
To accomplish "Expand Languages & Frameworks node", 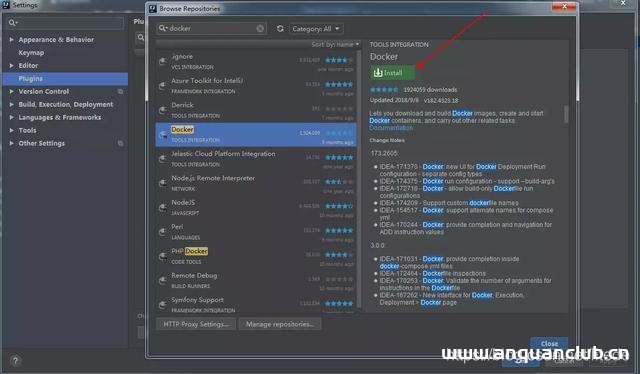I will (x=11, y=117).
